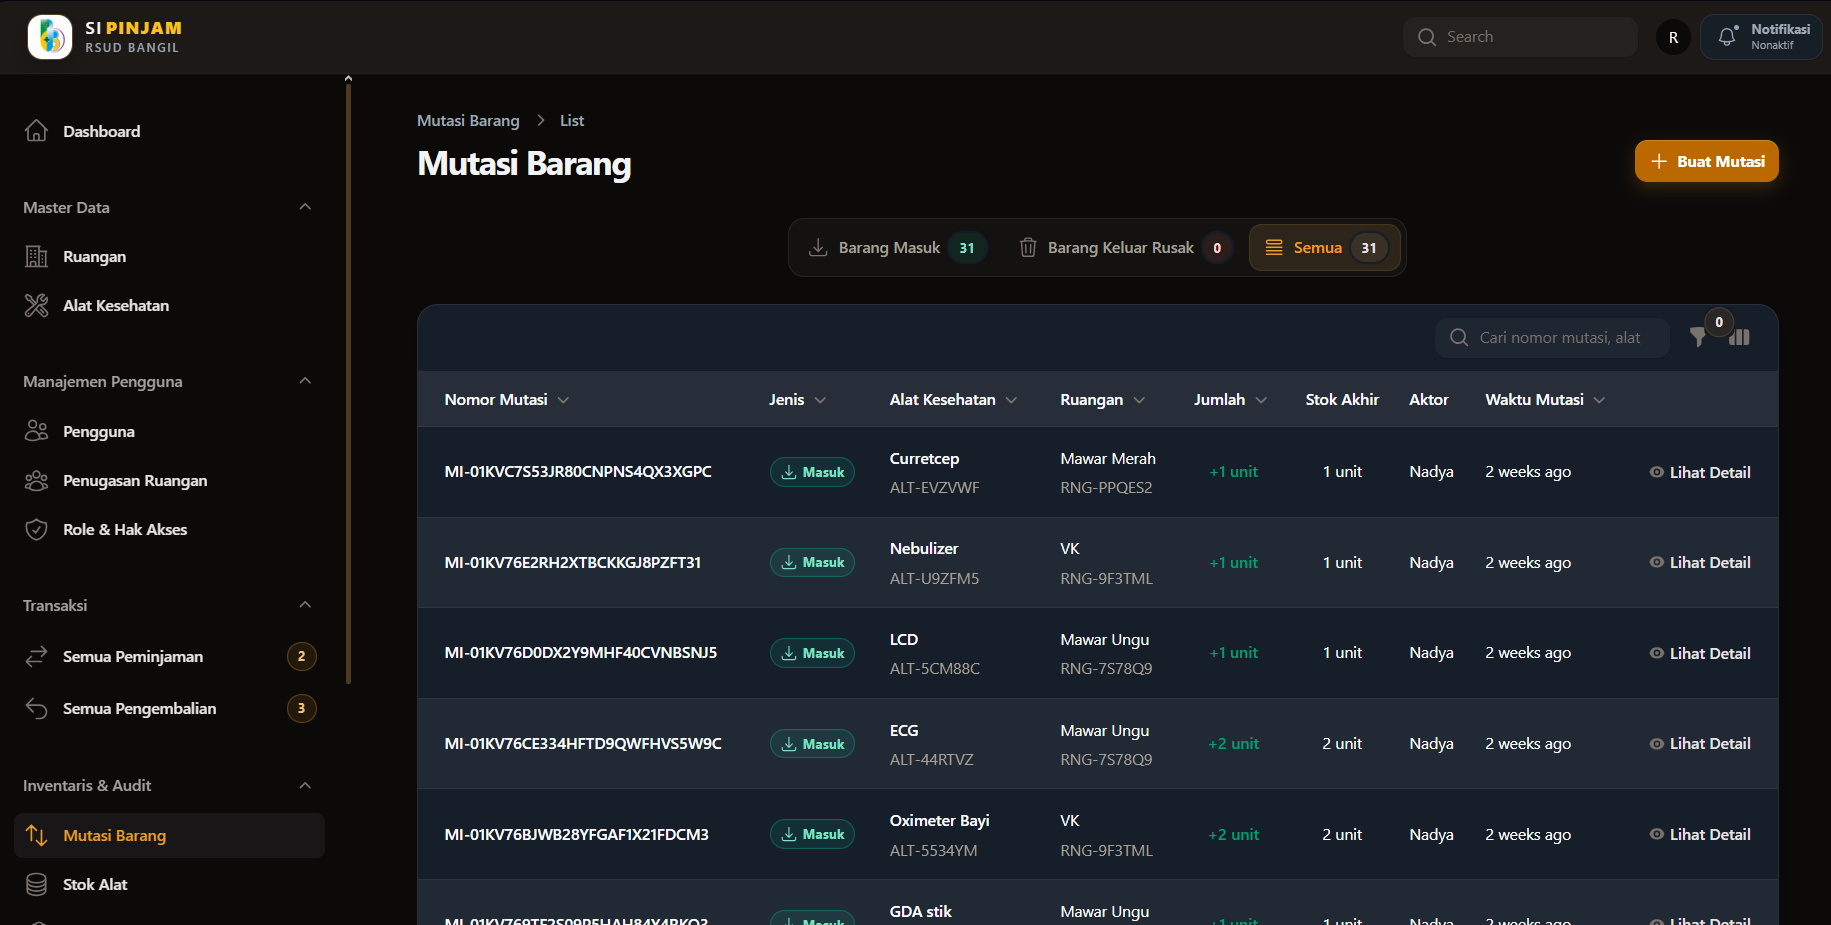Viewport: 1831px width, 925px height.
Task: Collapse the Master Data section
Action: point(305,207)
